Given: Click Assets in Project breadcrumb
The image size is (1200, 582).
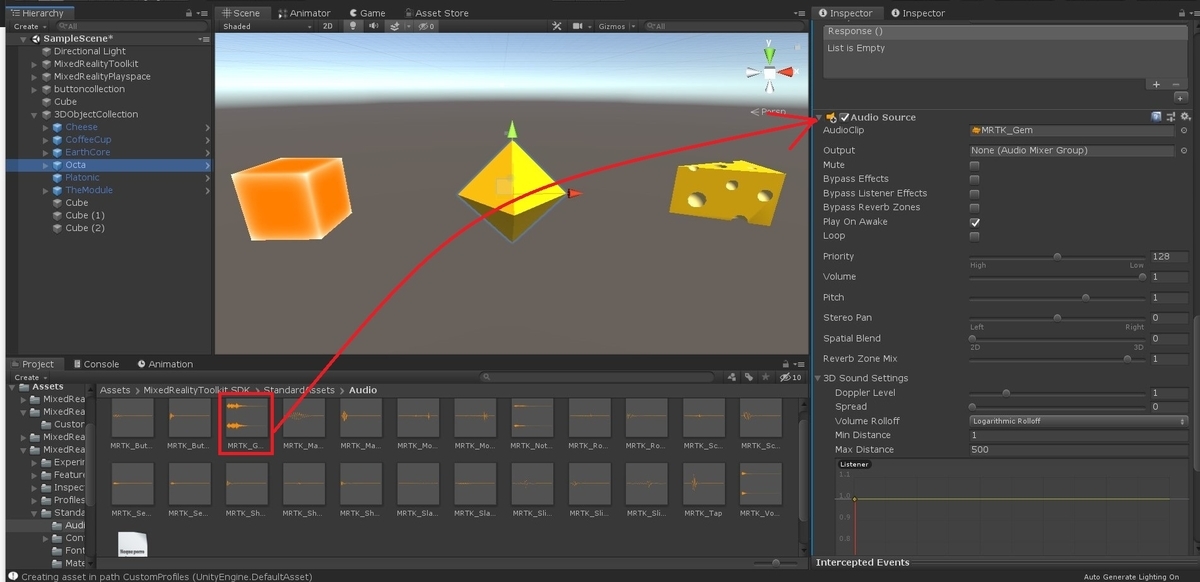Looking at the screenshot, I should (115, 390).
